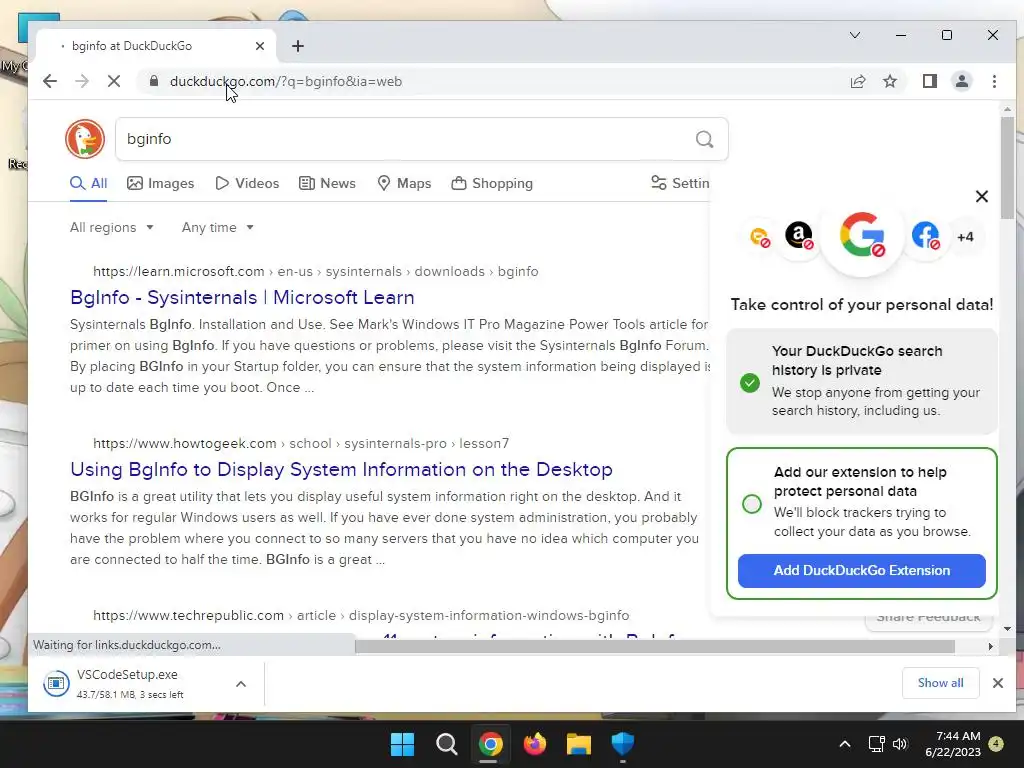The width and height of the screenshot is (1024, 768).
Task: Switch to the Videos results tab
Action: pyautogui.click(x=247, y=184)
